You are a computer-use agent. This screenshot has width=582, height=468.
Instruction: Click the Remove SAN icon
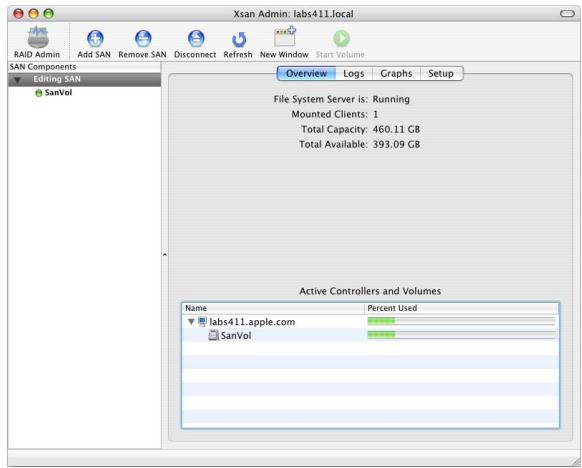click(143, 38)
